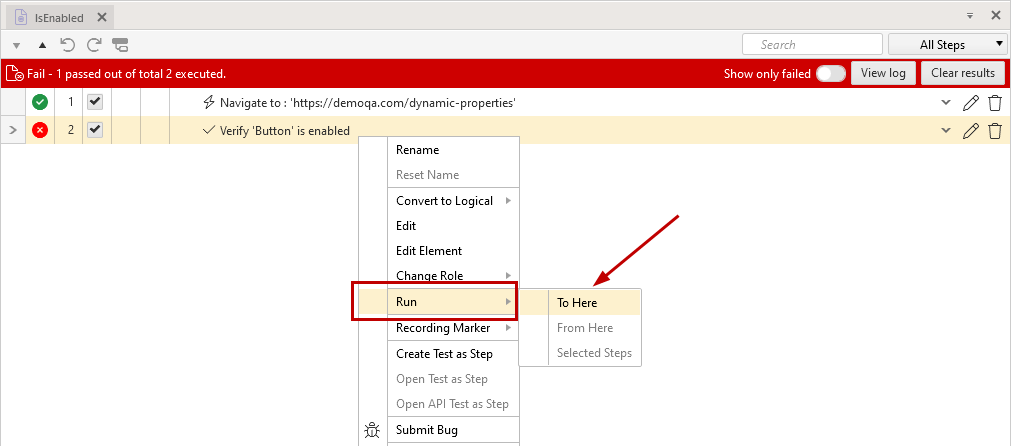Image resolution: width=1011 pixels, height=446 pixels.
Task: Edit the Navigate step with pencil icon
Action: click(x=970, y=102)
